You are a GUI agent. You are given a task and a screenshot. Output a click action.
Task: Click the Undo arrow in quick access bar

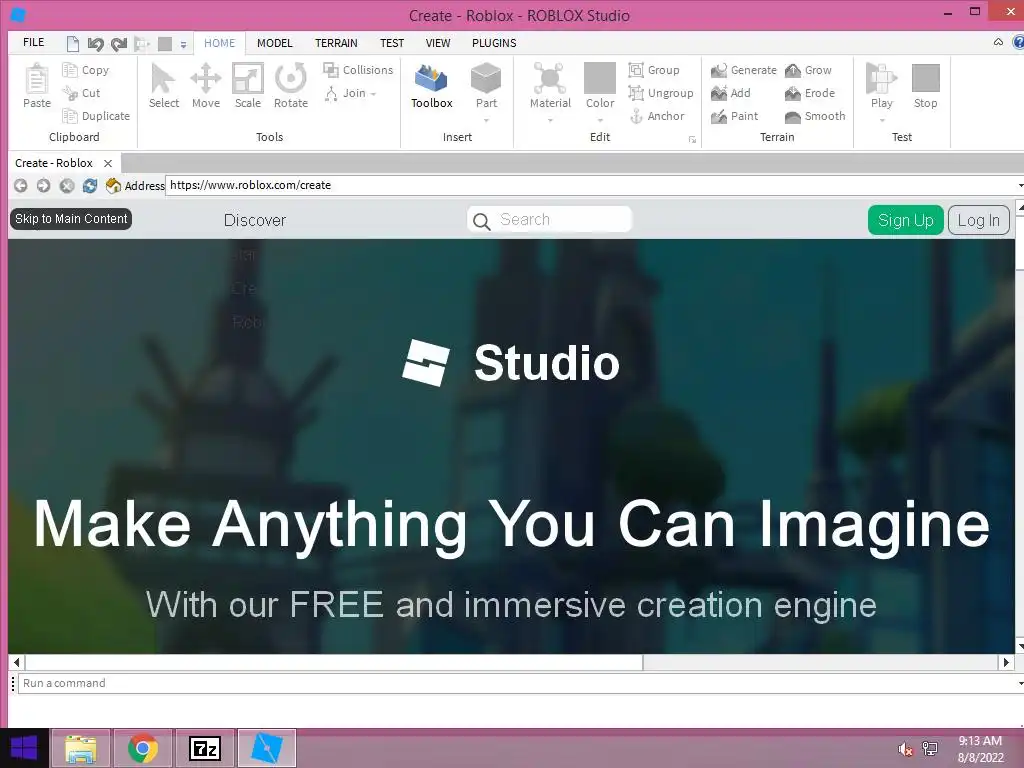tap(96, 44)
